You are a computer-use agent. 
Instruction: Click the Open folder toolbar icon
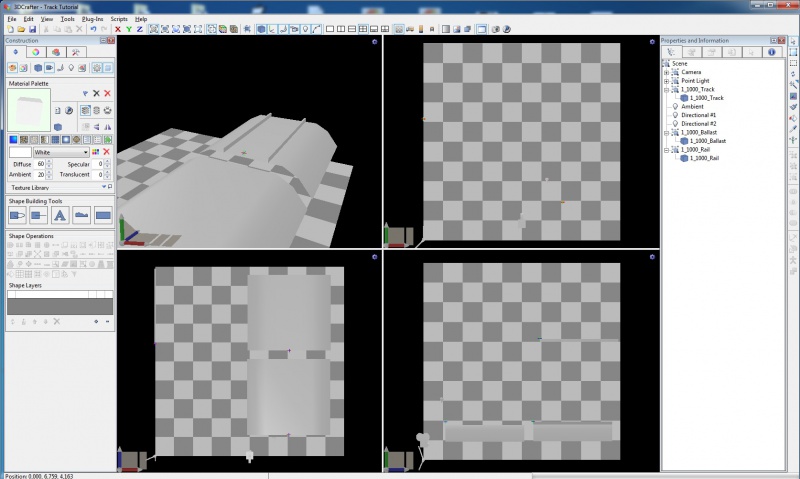pos(21,30)
